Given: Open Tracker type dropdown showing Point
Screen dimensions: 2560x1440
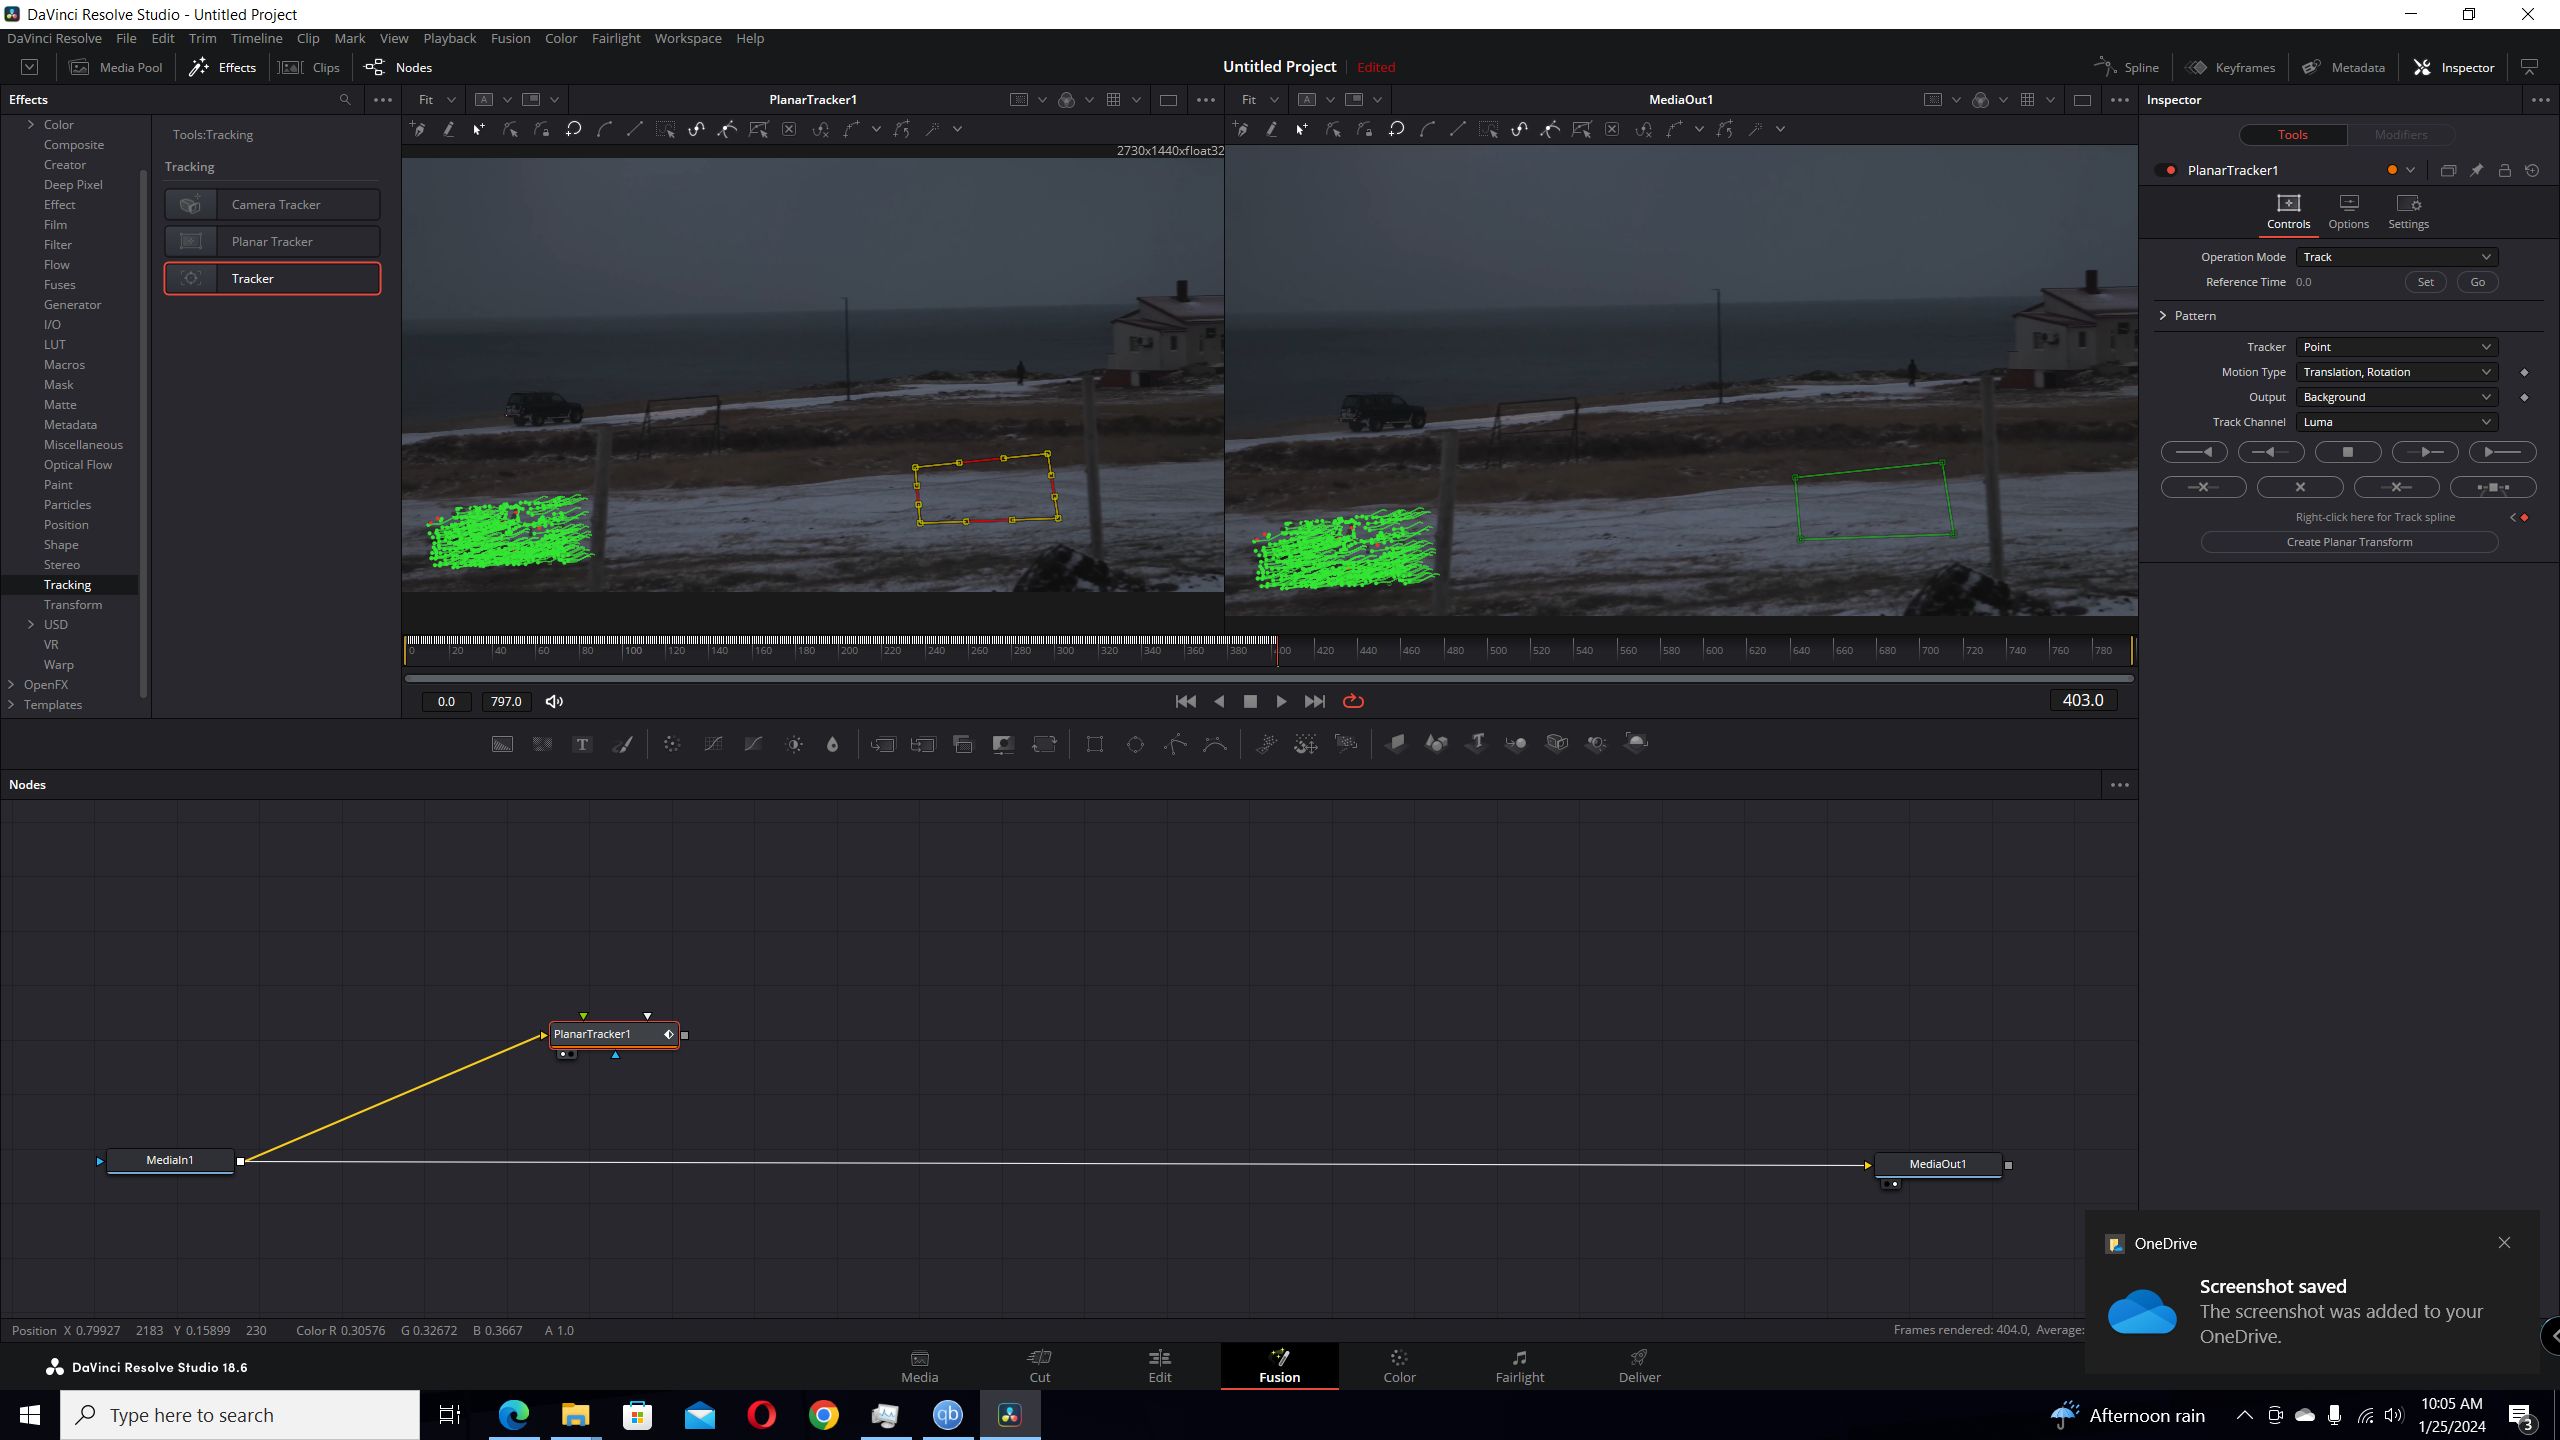Looking at the screenshot, I should (x=2397, y=347).
